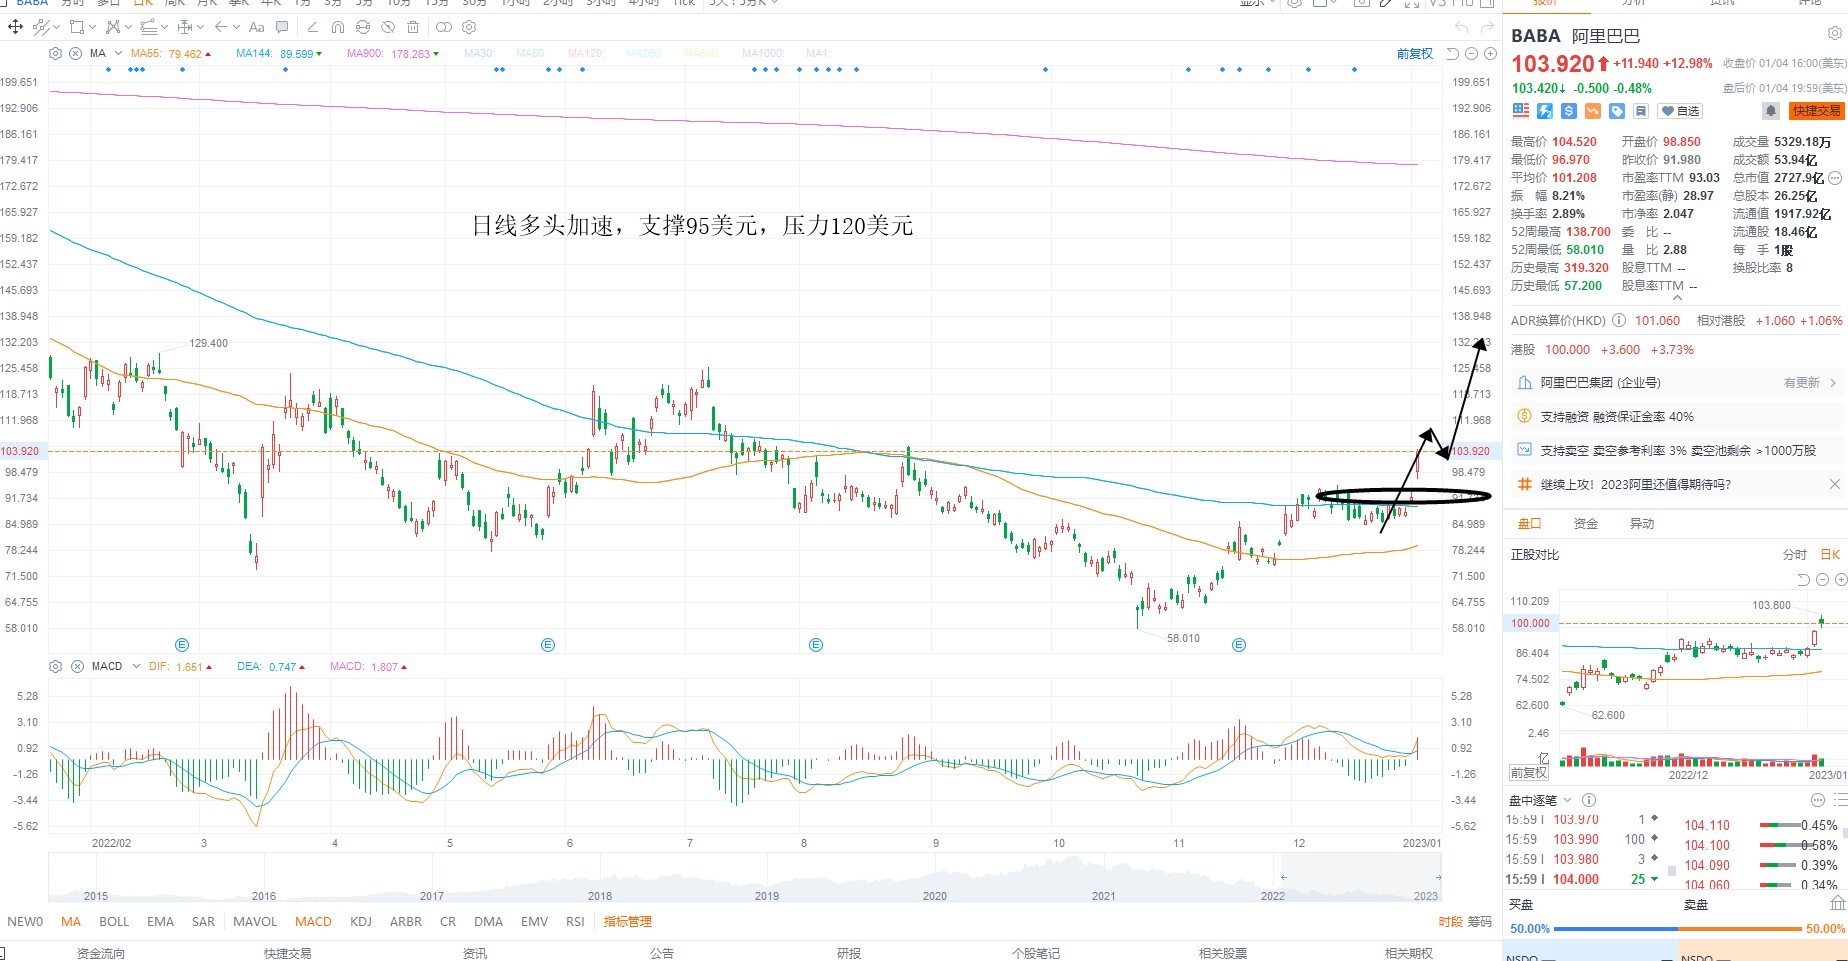The width and height of the screenshot is (1848, 961).
Task: Toggle MA120 moving average line visibility
Action: pos(586,53)
